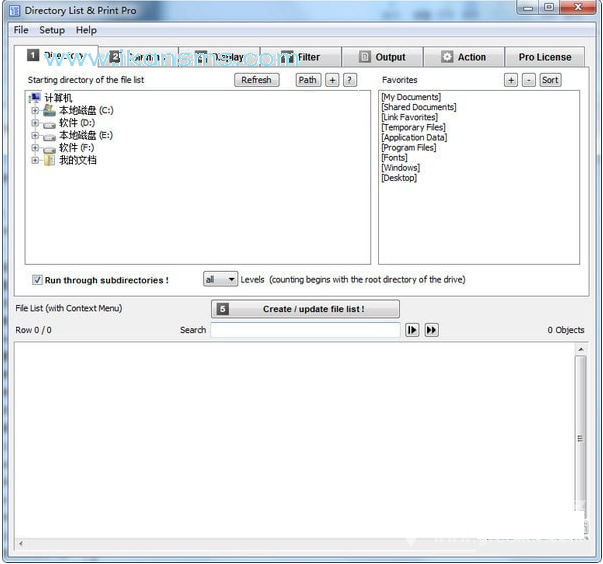
Task: Click the C: drive system disk icon
Action: point(49,110)
